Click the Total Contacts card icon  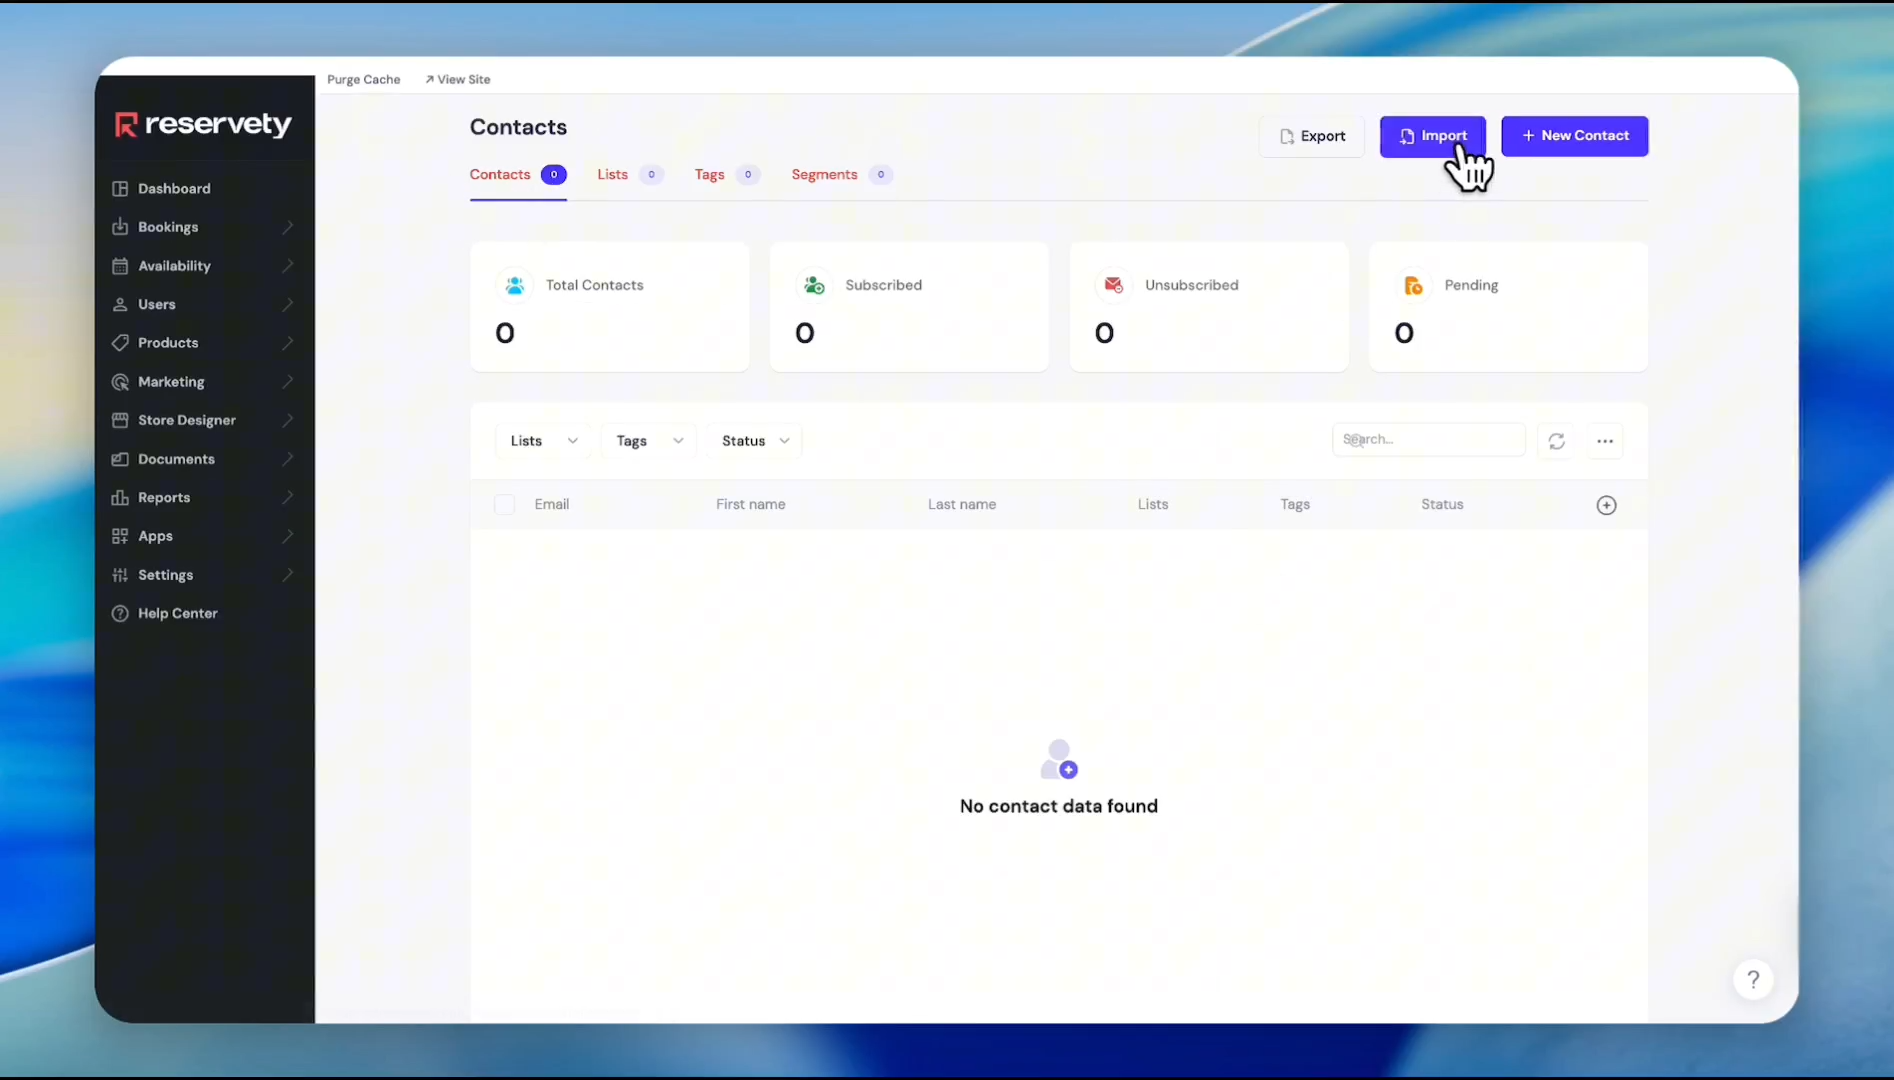pyautogui.click(x=515, y=286)
